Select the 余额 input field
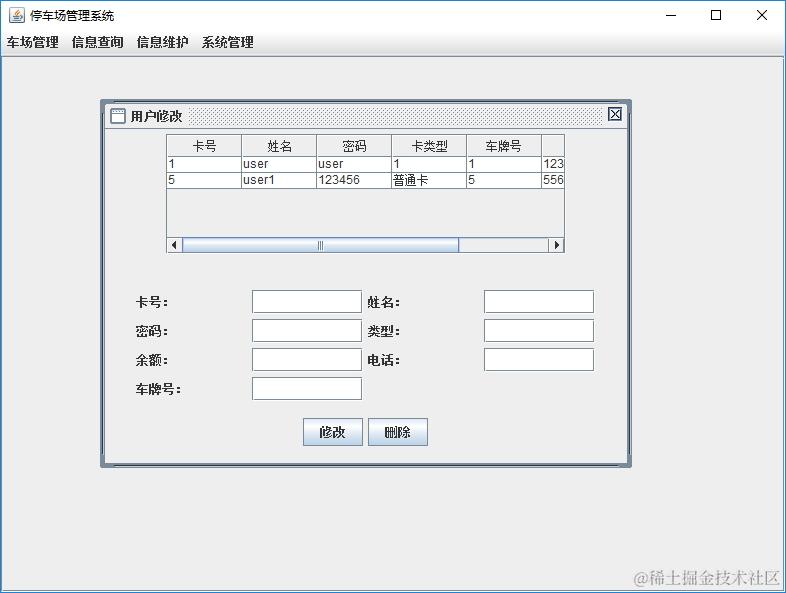The image size is (786, 593). [x=307, y=360]
